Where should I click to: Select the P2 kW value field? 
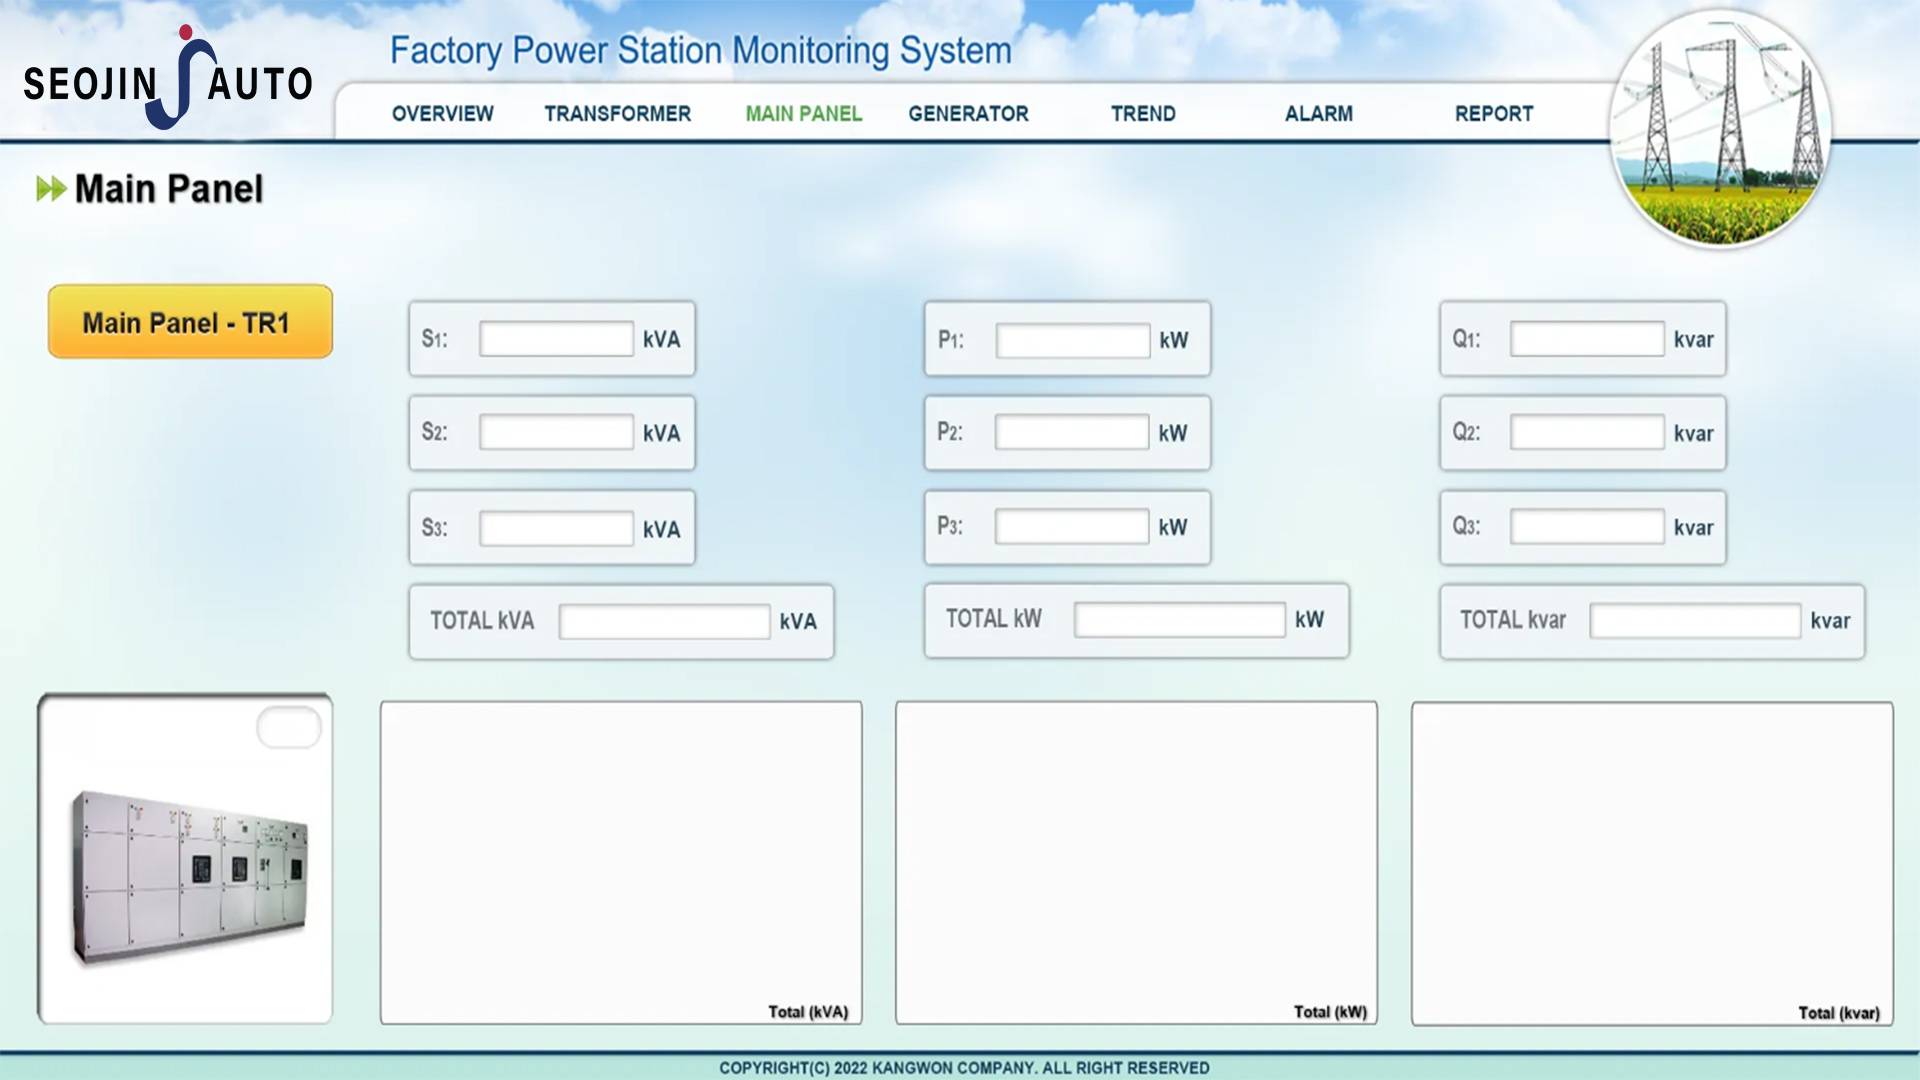(x=1071, y=433)
